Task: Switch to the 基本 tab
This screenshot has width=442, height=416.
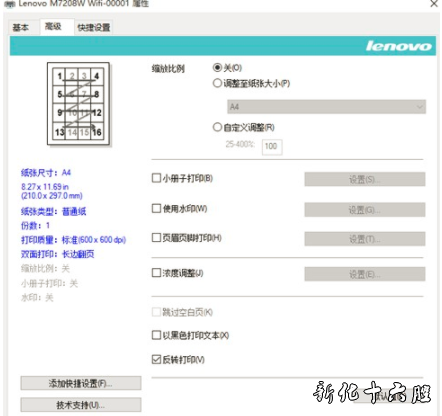Action: click(x=21, y=27)
